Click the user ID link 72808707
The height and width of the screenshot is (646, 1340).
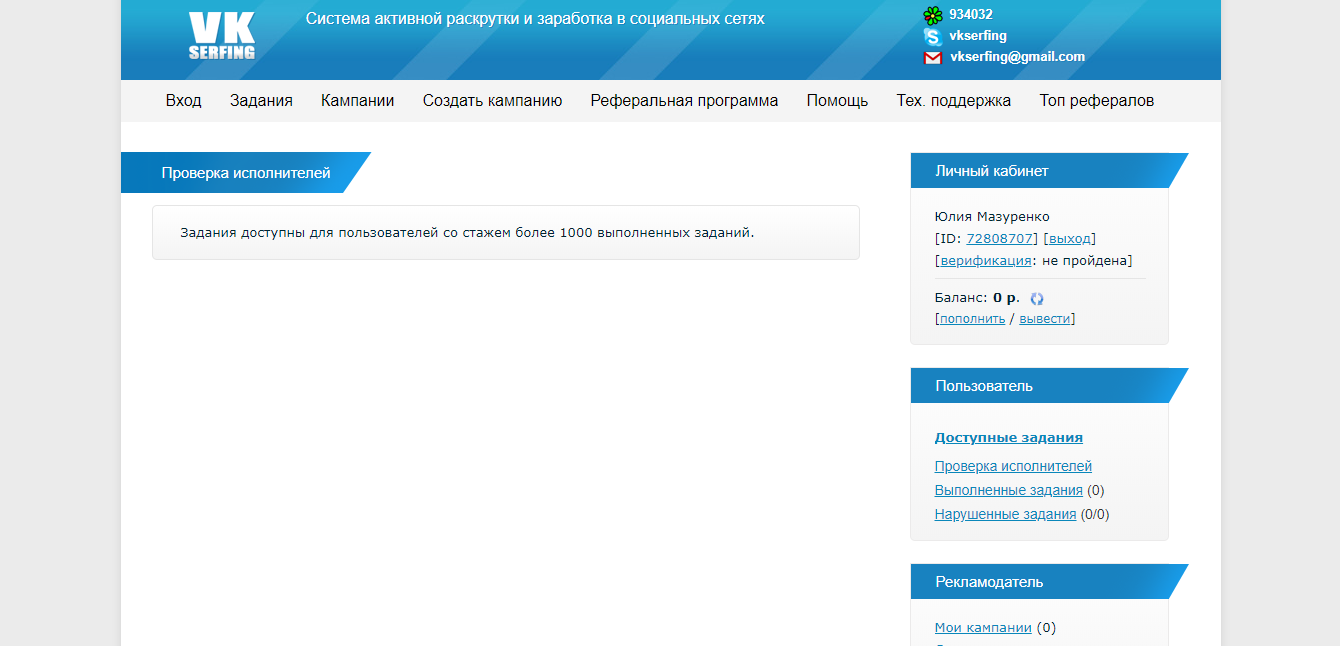(999, 239)
